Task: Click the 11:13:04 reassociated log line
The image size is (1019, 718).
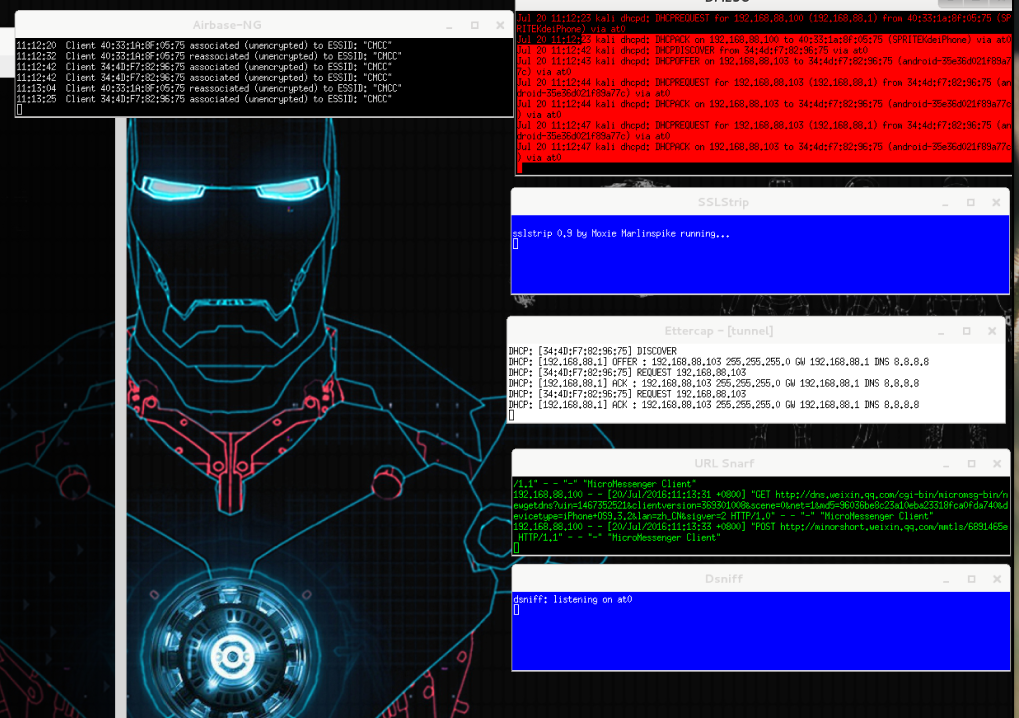Action: tap(209, 88)
